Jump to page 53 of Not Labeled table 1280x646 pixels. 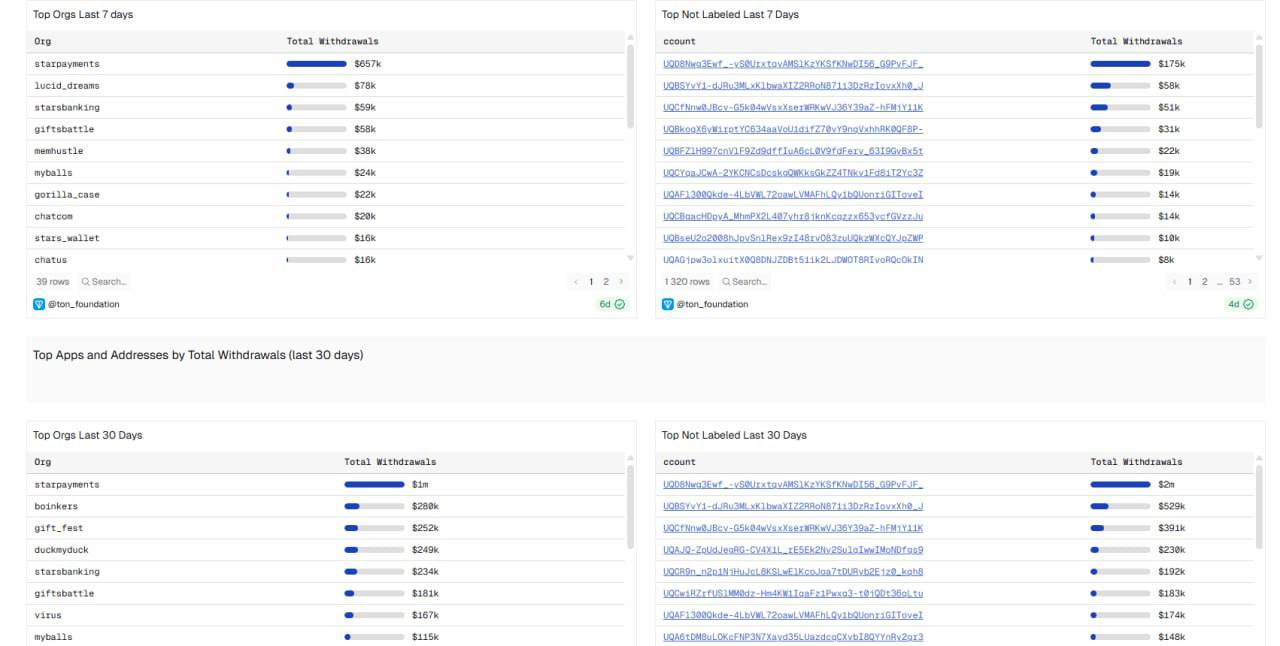(x=1234, y=282)
